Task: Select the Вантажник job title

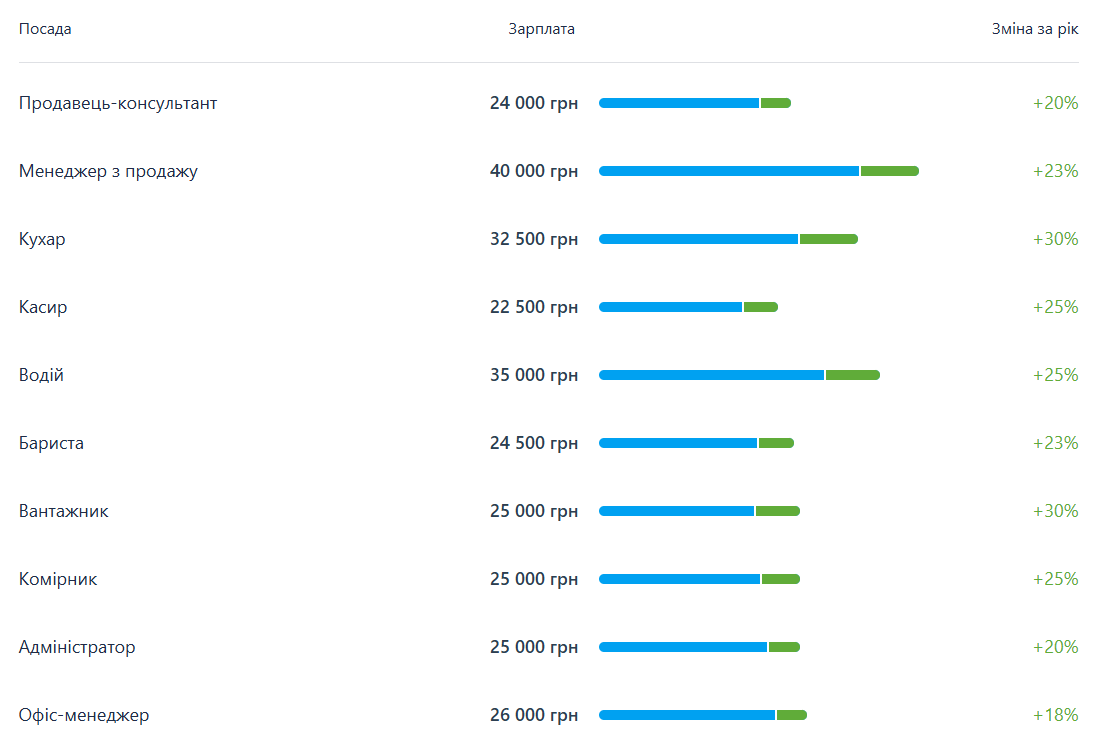Action: click(64, 511)
